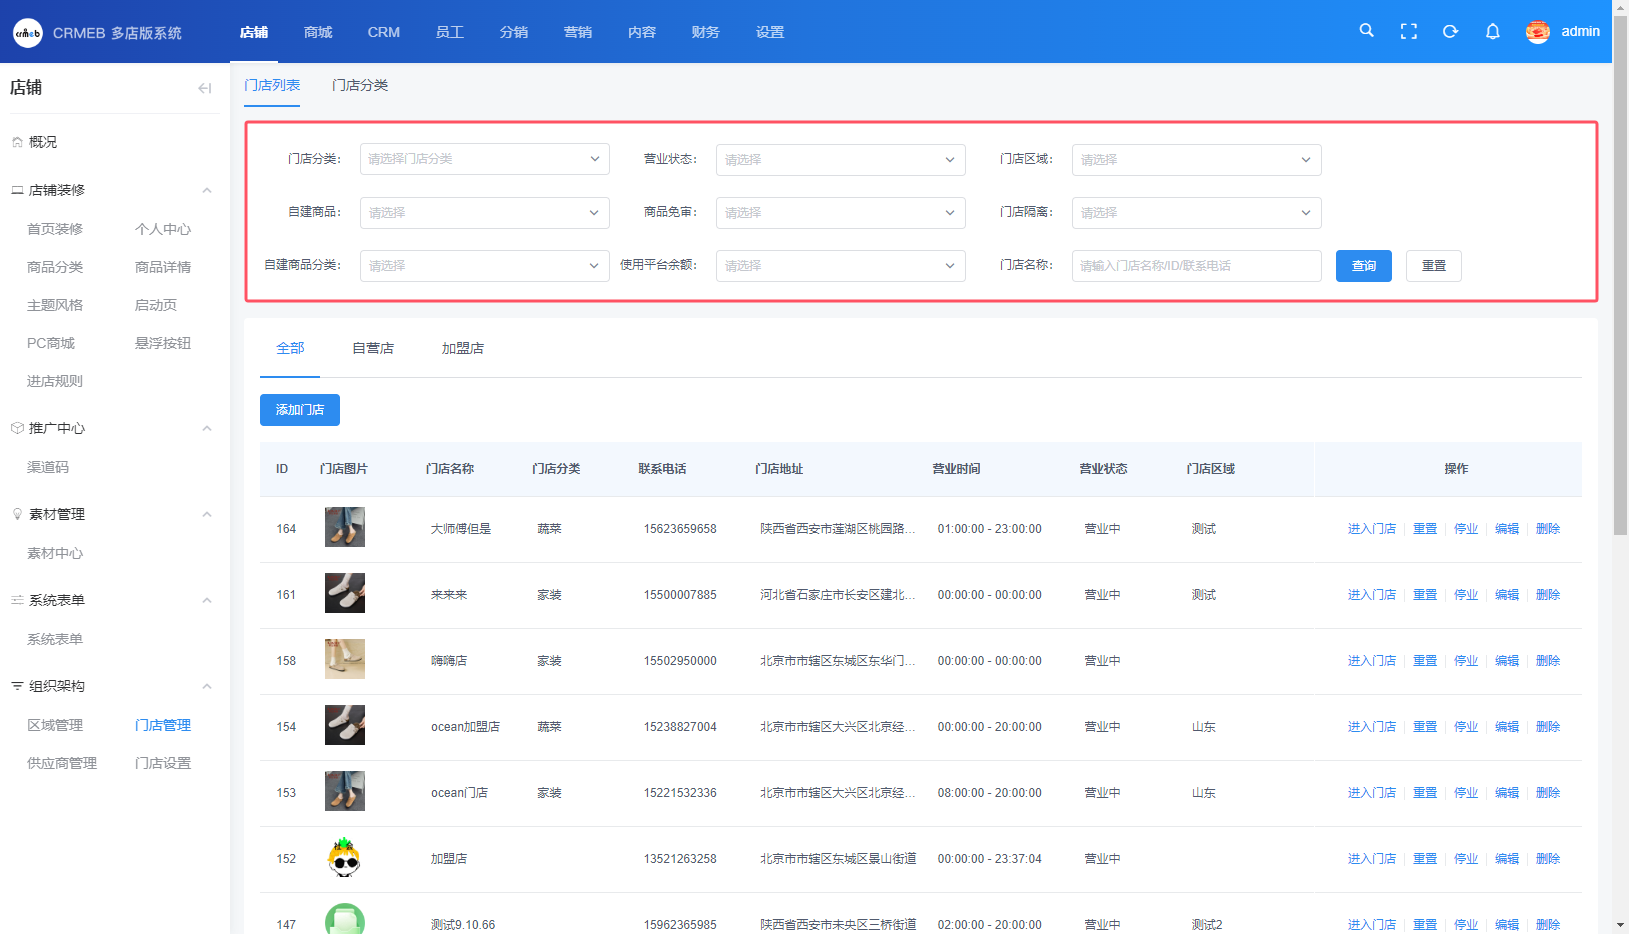This screenshot has width=1630, height=934.
Task: Collapse the 组织架构 menu group
Action: pos(207,686)
